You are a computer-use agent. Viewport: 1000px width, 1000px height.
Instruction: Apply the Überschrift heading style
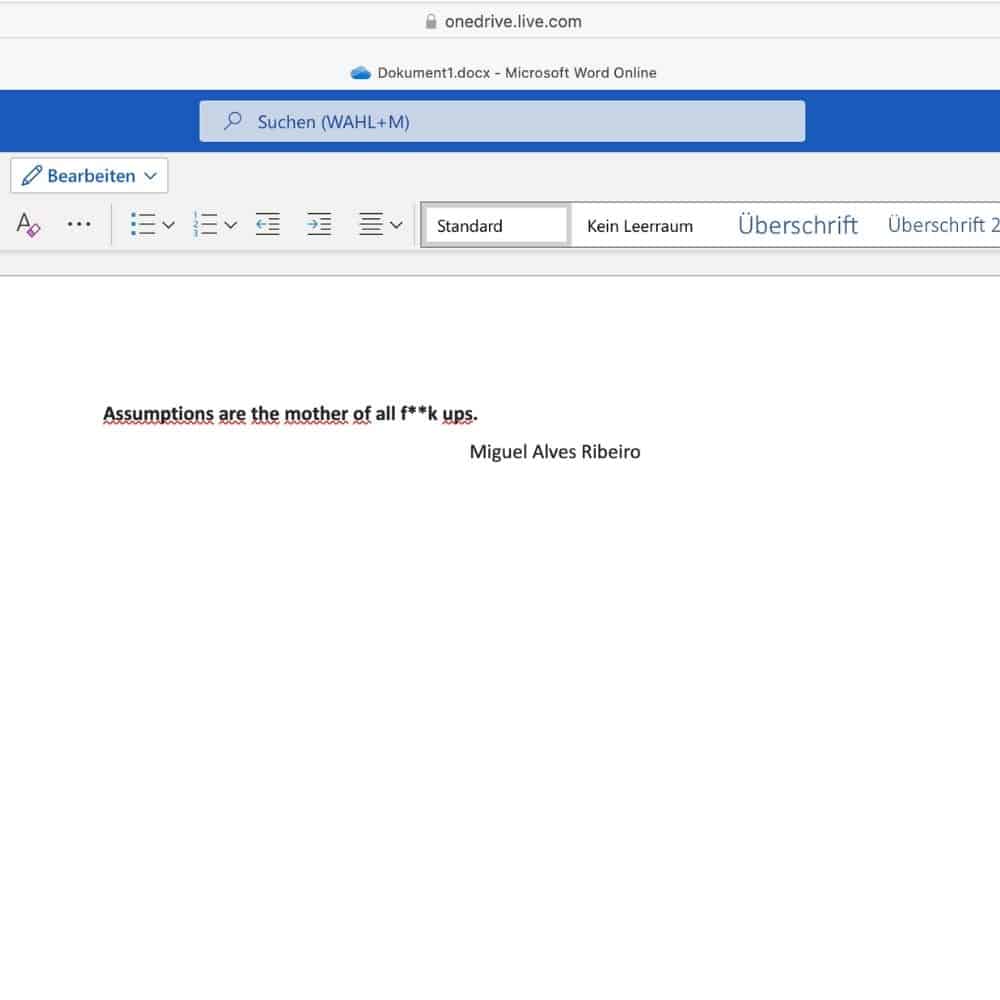coord(797,225)
